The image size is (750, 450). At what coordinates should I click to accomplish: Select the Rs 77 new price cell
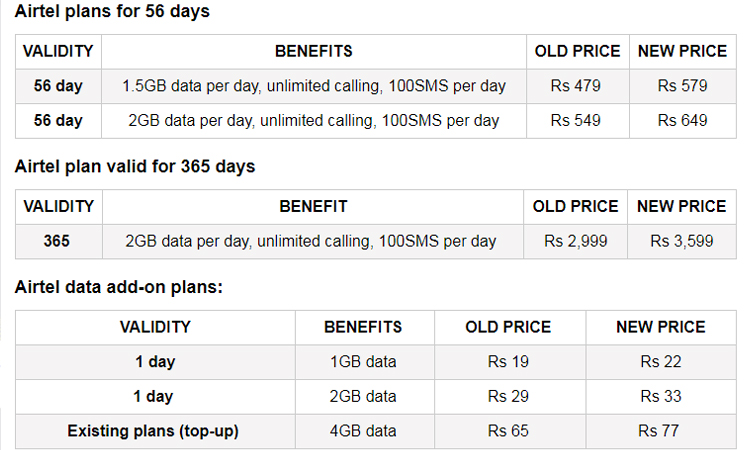click(x=661, y=431)
